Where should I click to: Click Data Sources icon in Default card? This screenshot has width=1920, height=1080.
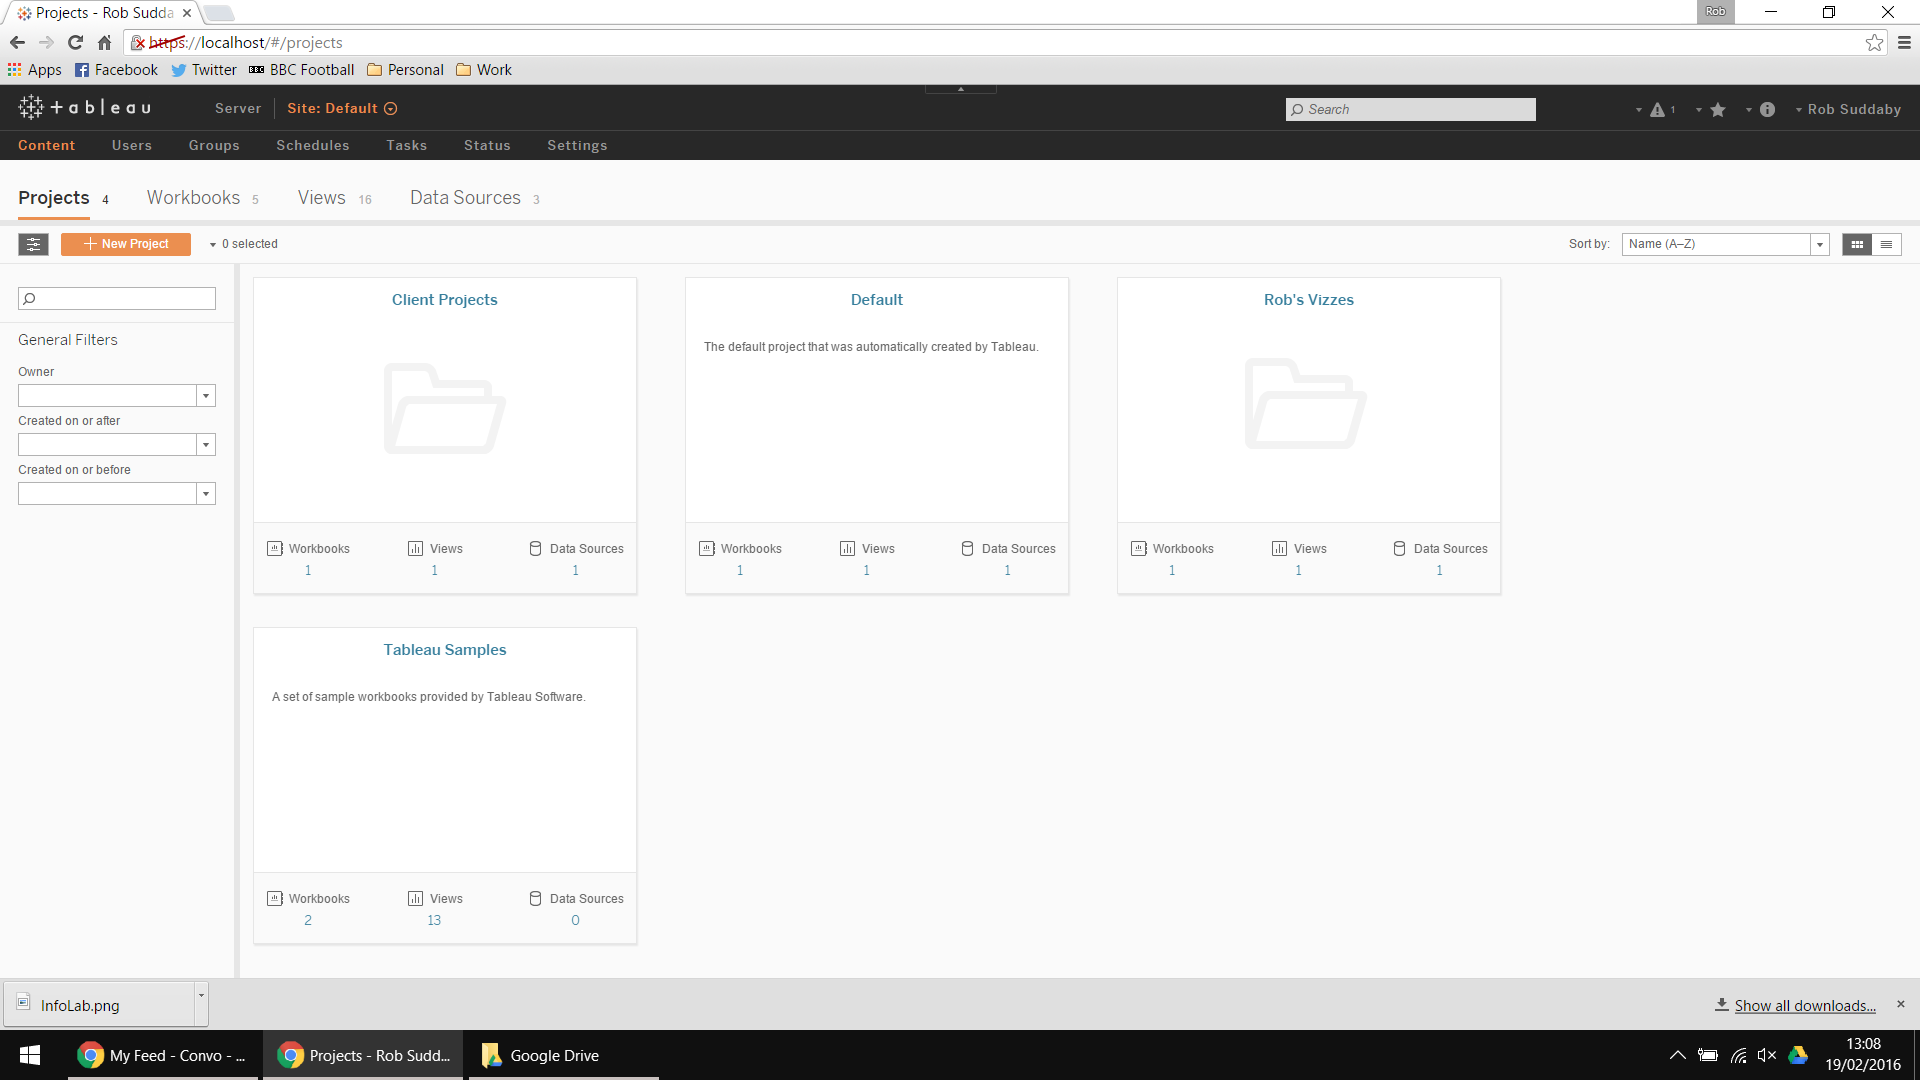click(968, 548)
